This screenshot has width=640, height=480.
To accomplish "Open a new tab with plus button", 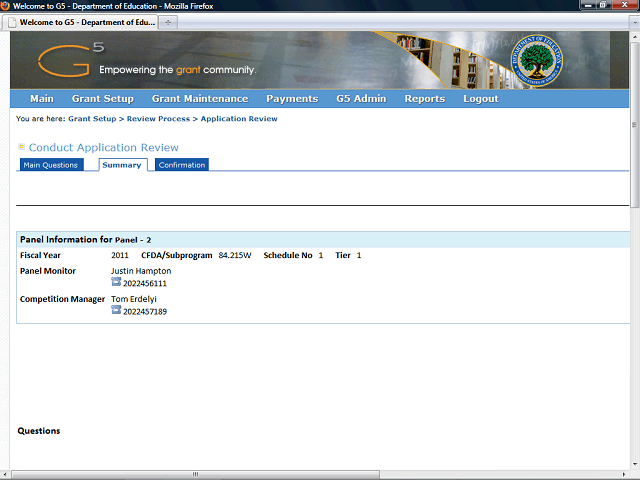I will [168, 22].
